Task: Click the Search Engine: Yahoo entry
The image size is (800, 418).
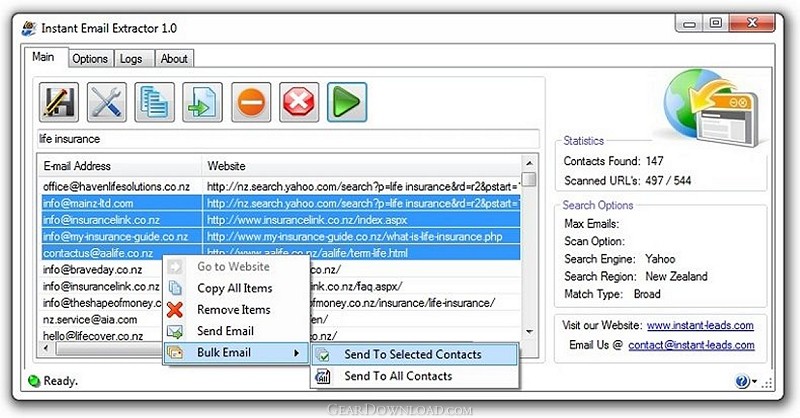Action: [x=619, y=259]
